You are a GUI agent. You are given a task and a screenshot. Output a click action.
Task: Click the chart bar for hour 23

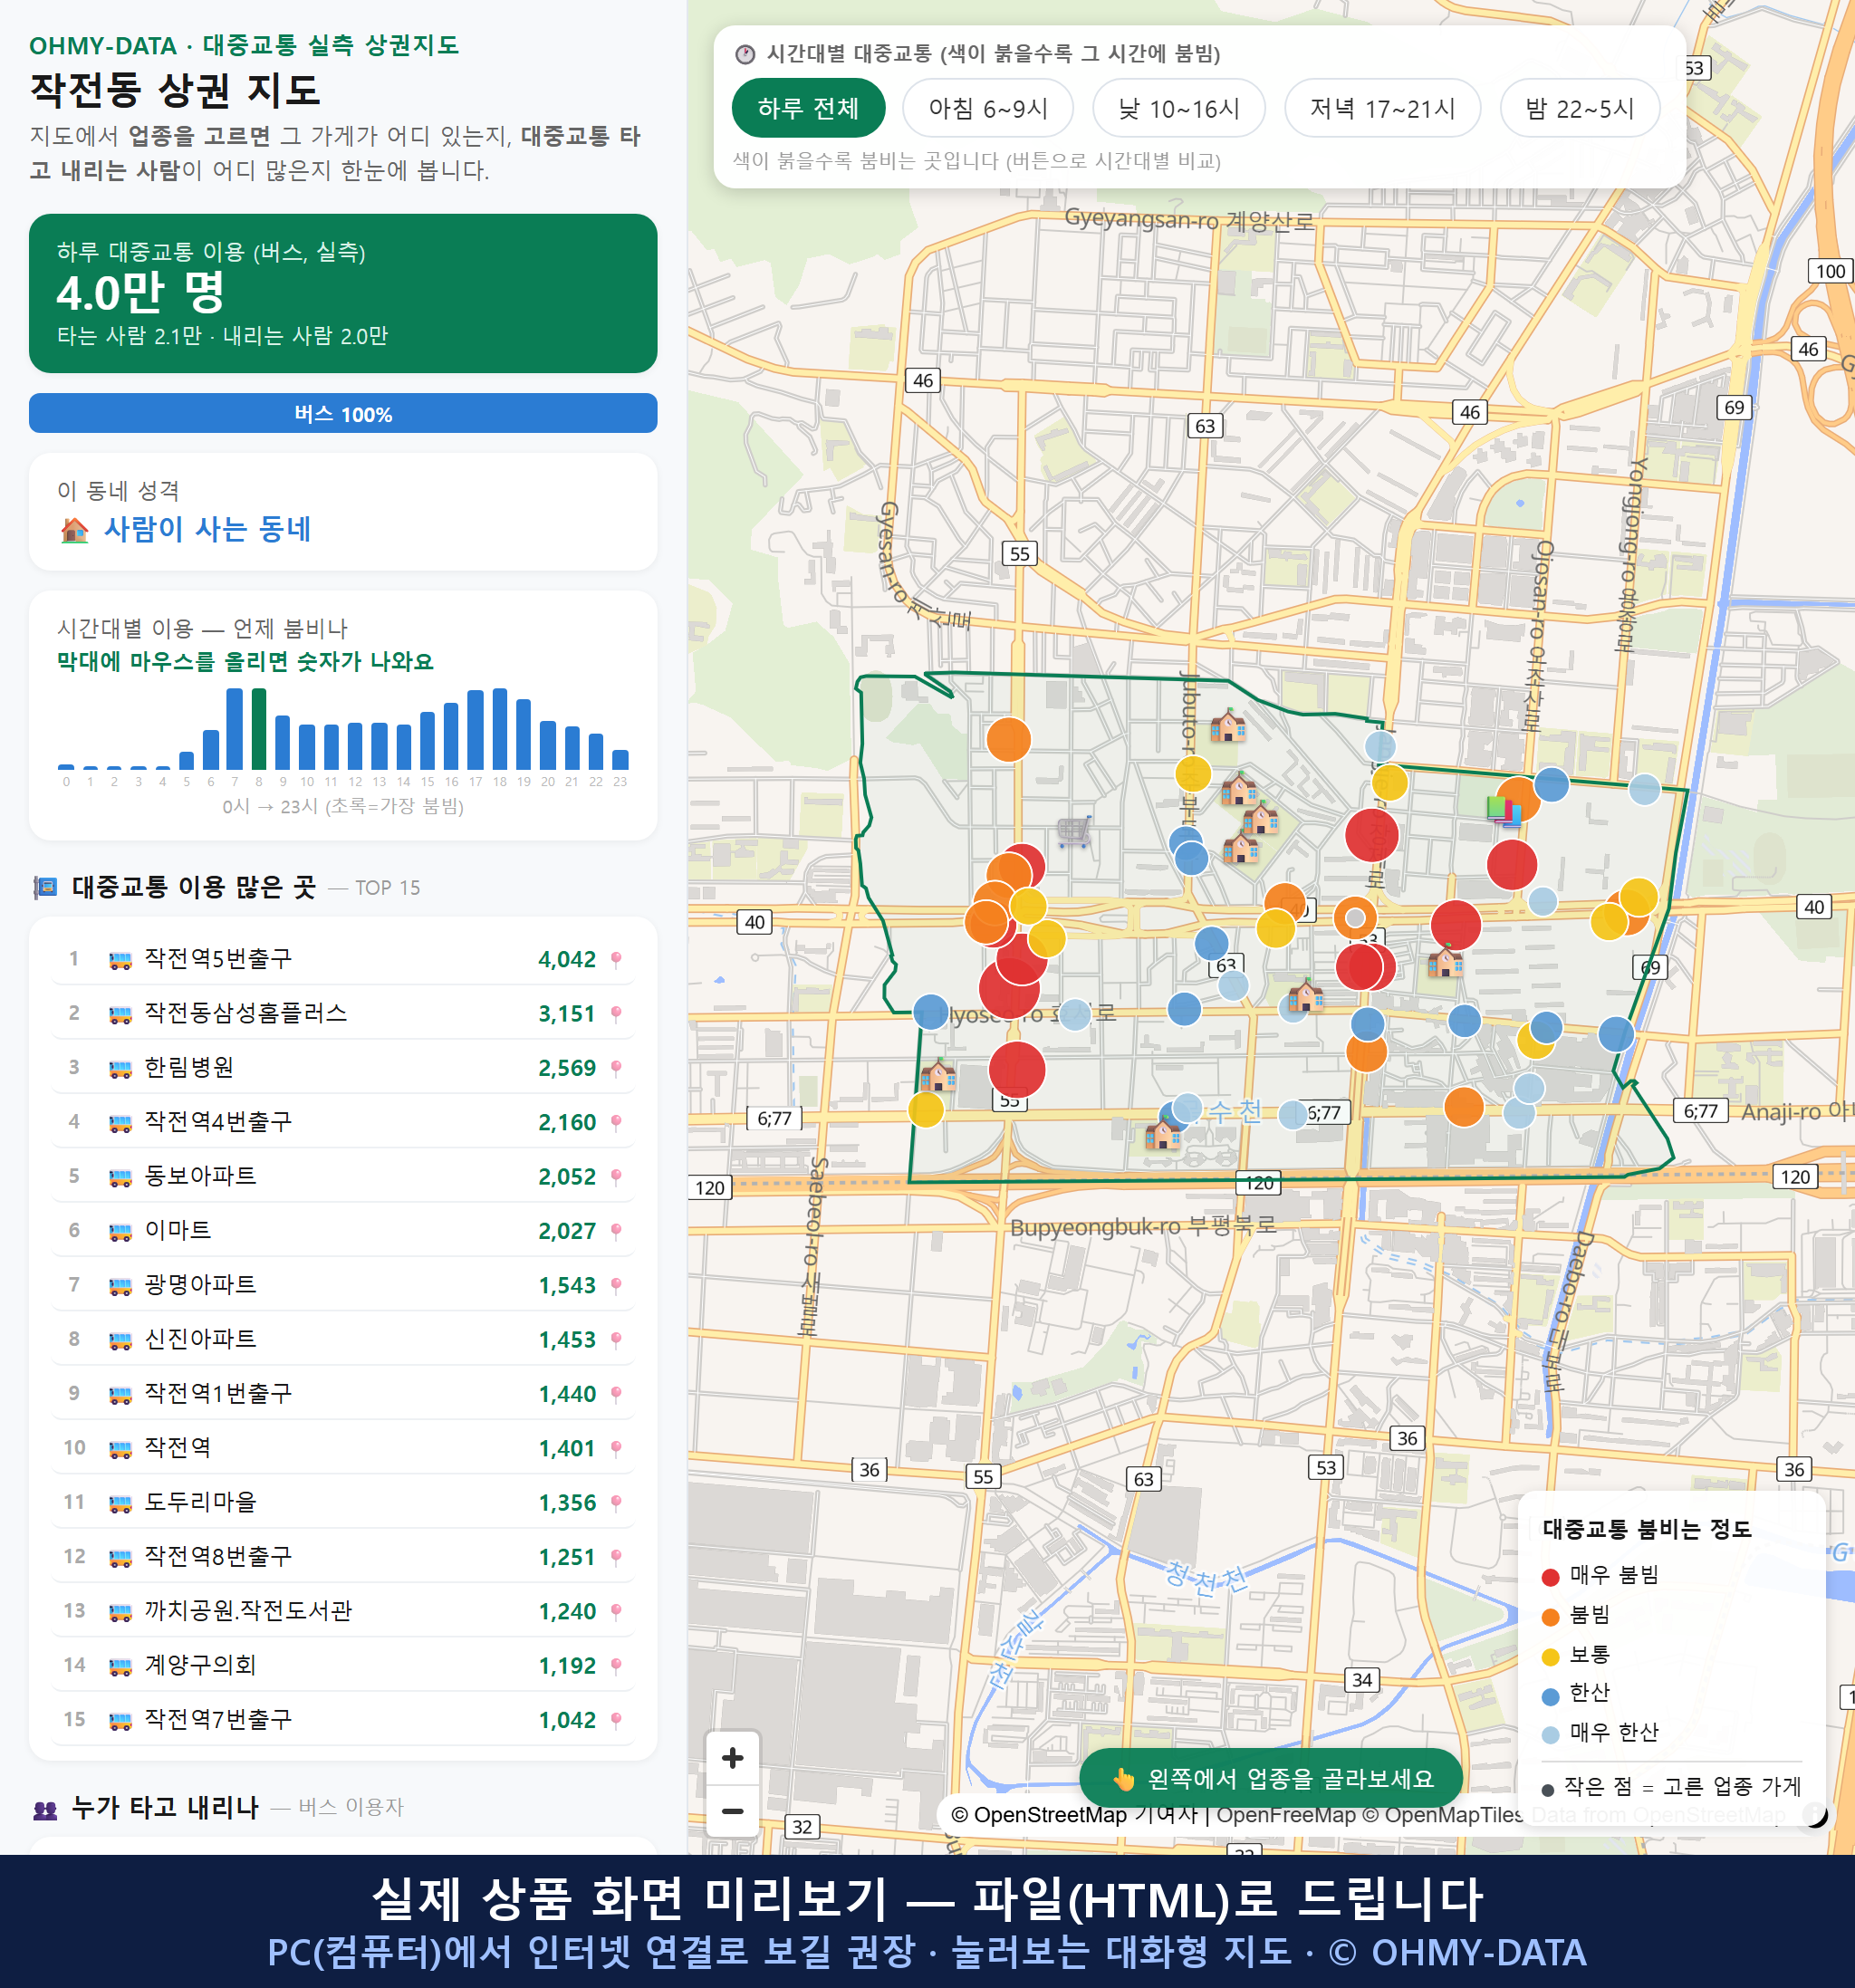[x=620, y=759]
